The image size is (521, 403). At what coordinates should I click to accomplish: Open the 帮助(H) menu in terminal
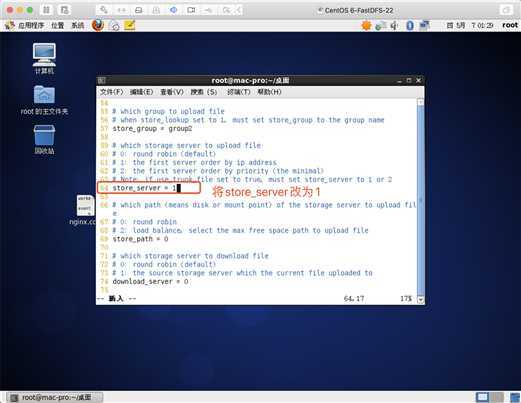pos(269,92)
